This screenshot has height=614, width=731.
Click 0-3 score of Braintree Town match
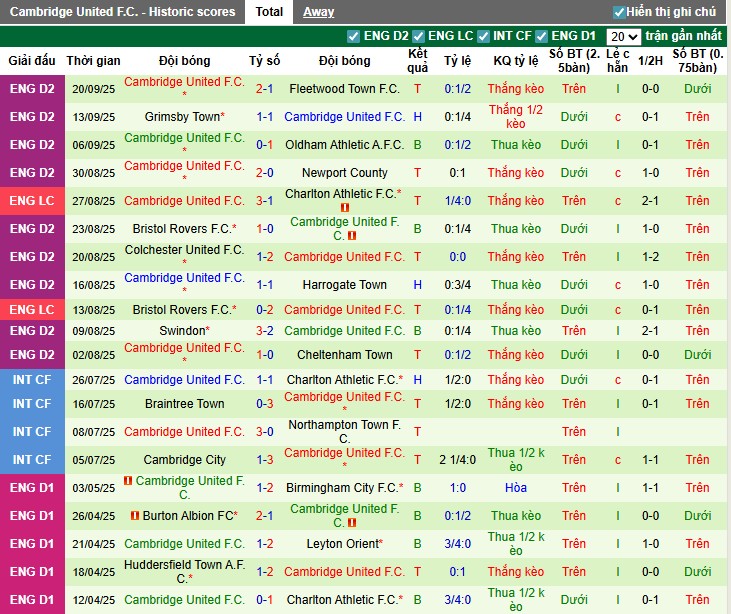pyautogui.click(x=264, y=404)
